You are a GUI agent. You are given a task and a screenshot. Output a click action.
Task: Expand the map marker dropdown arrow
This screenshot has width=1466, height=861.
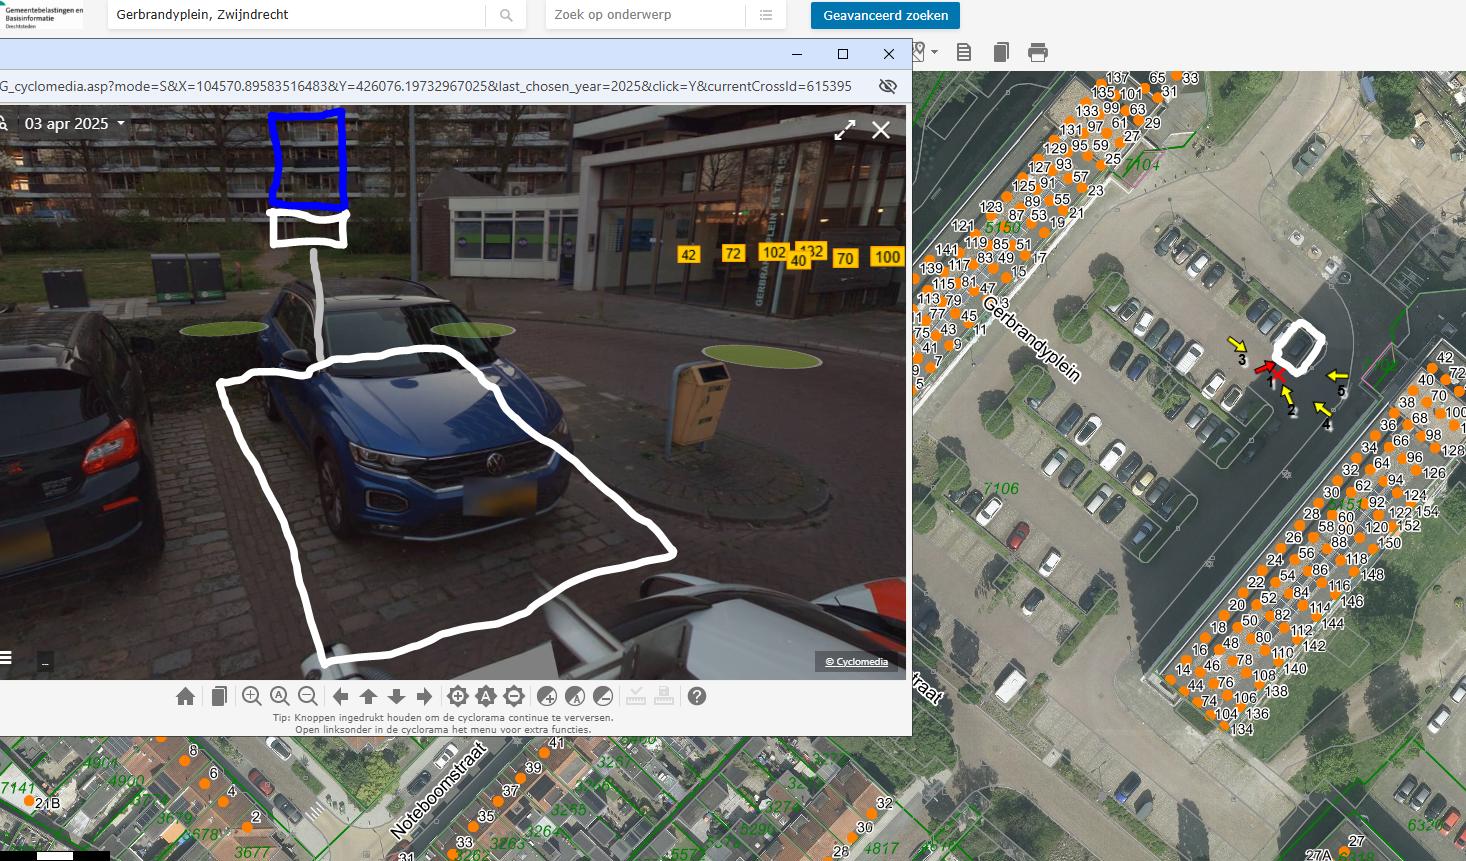[x=934, y=52]
